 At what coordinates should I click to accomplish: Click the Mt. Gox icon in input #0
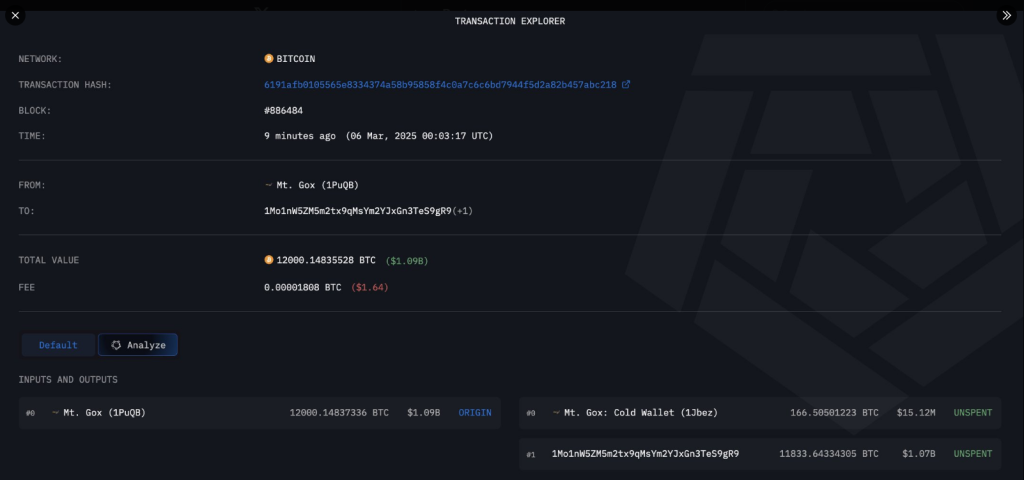(55, 412)
